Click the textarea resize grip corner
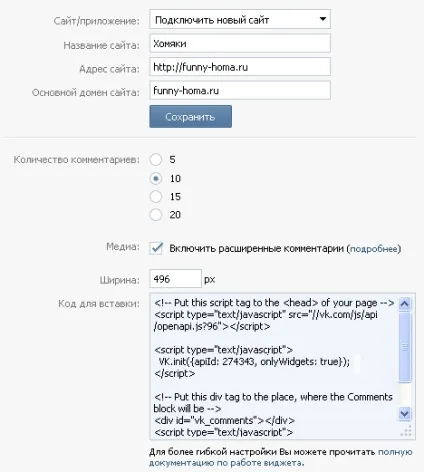This screenshot has height=472, width=424. tap(406, 431)
